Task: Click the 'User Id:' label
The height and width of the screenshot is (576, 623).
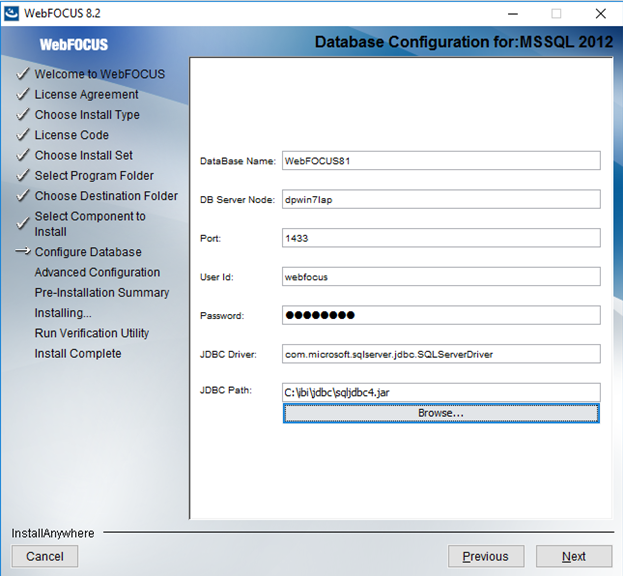Action: pyautogui.click(x=217, y=277)
